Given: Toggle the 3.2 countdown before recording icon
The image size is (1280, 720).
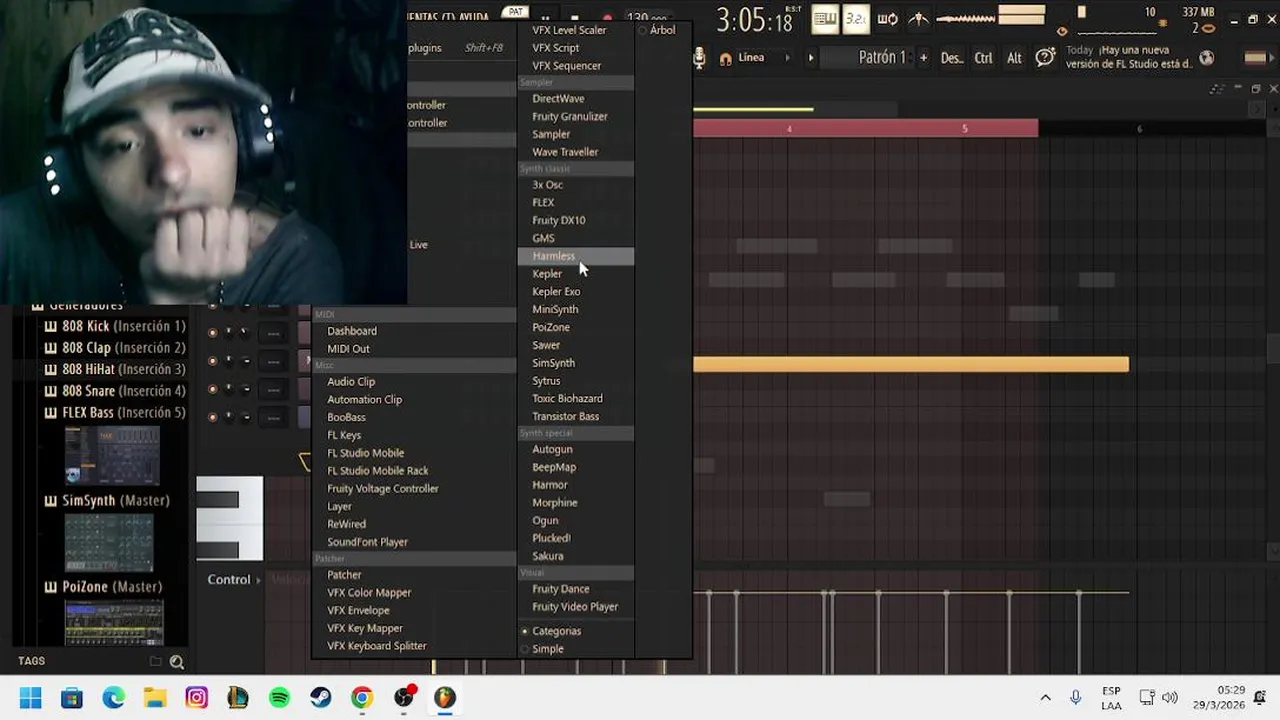Looking at the screenshot, I should click(856, 18).
